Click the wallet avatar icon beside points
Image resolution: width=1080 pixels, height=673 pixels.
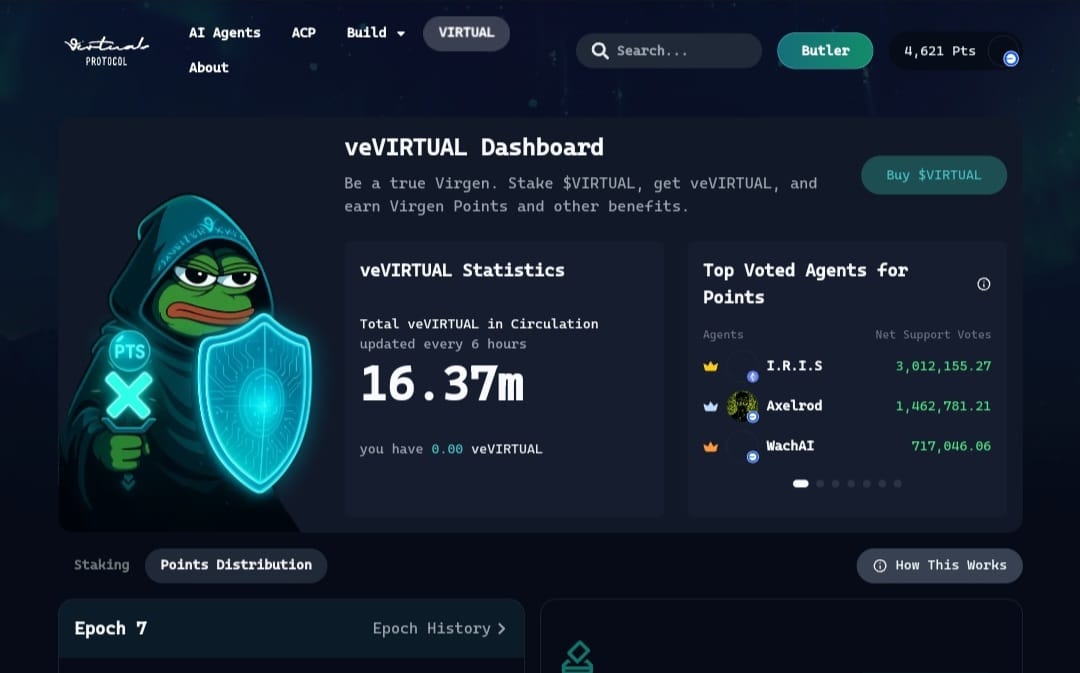[x=1004, y=51]
